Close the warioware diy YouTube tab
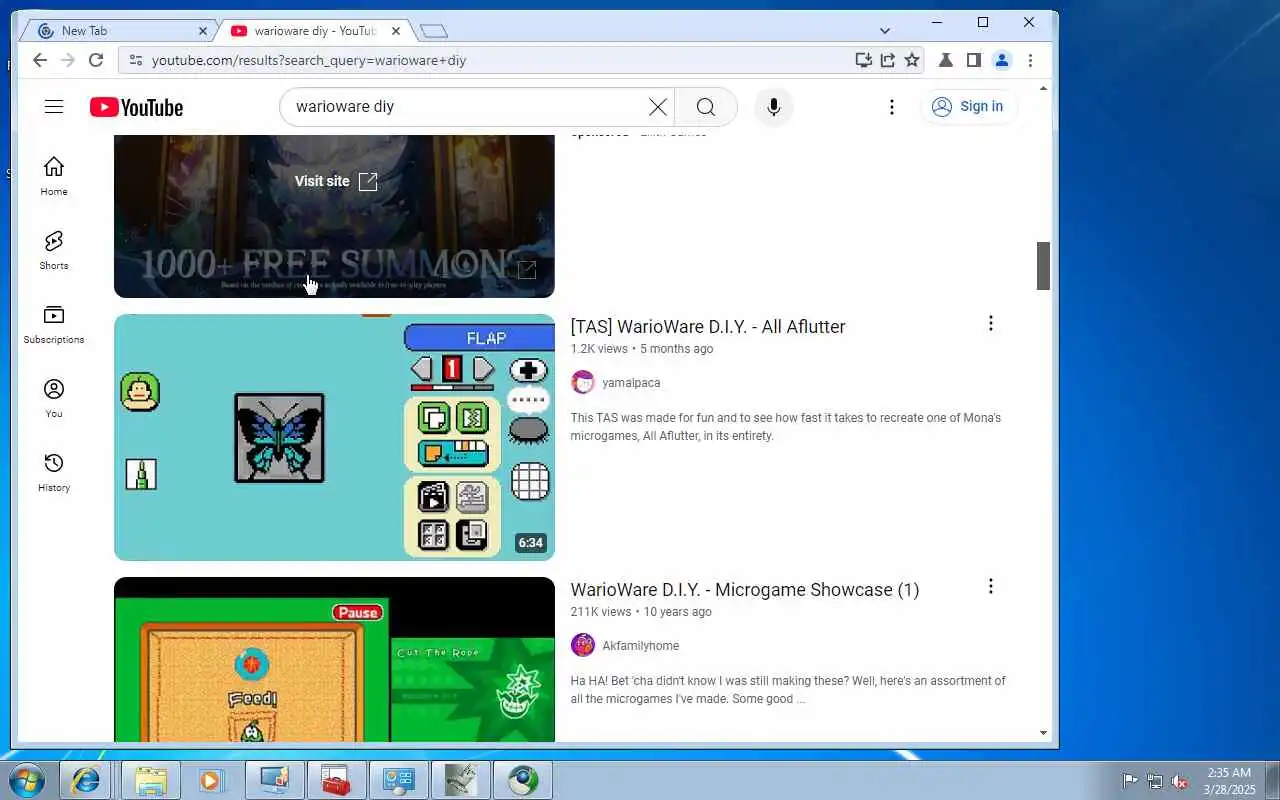The height and width of the screenshot is (800, 1280). pyautogui.click(x=396, y=31)
